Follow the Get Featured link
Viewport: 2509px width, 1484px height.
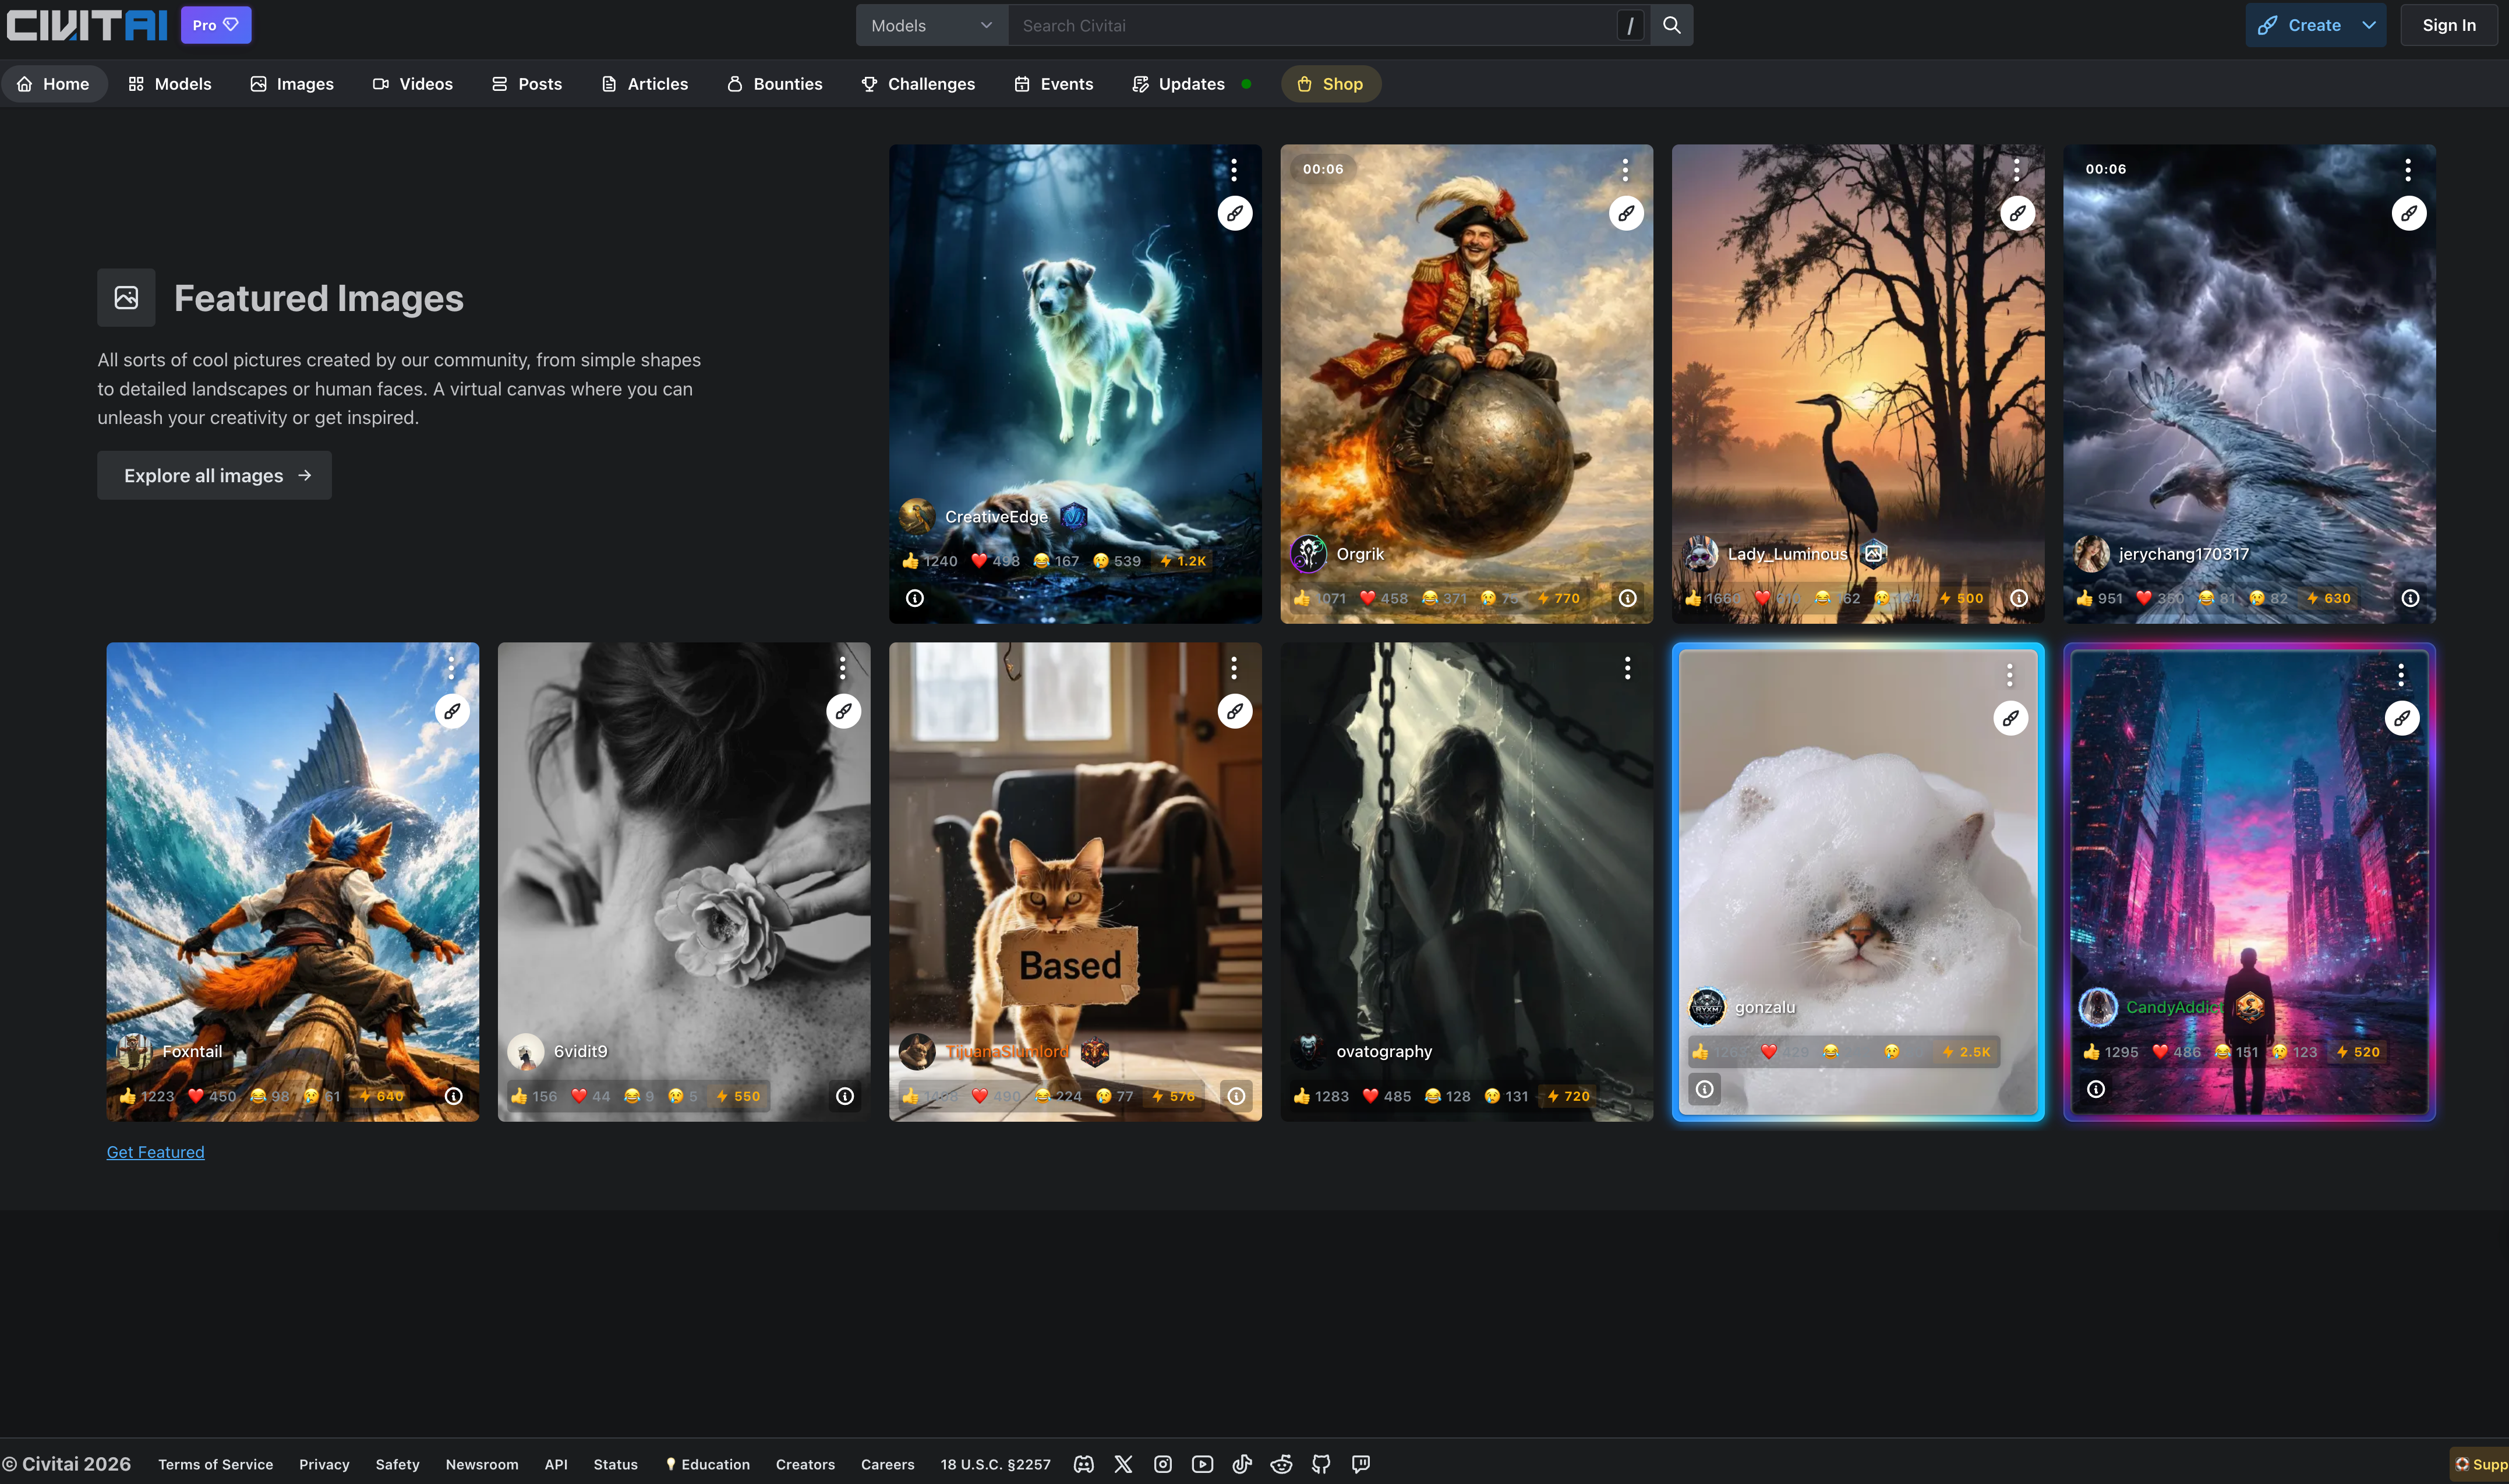(155, 1152)
